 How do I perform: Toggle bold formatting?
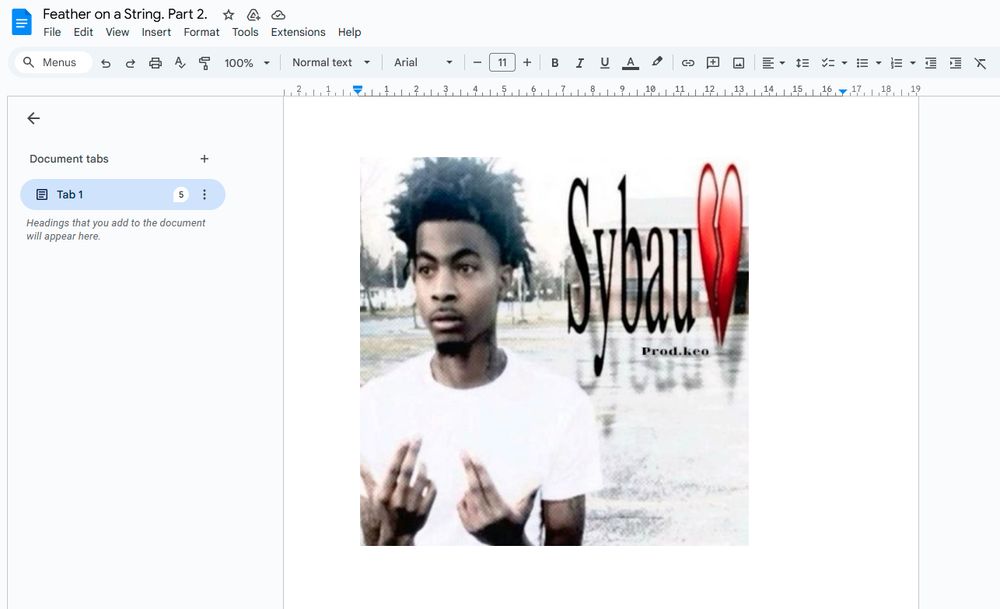coord(554,62)
